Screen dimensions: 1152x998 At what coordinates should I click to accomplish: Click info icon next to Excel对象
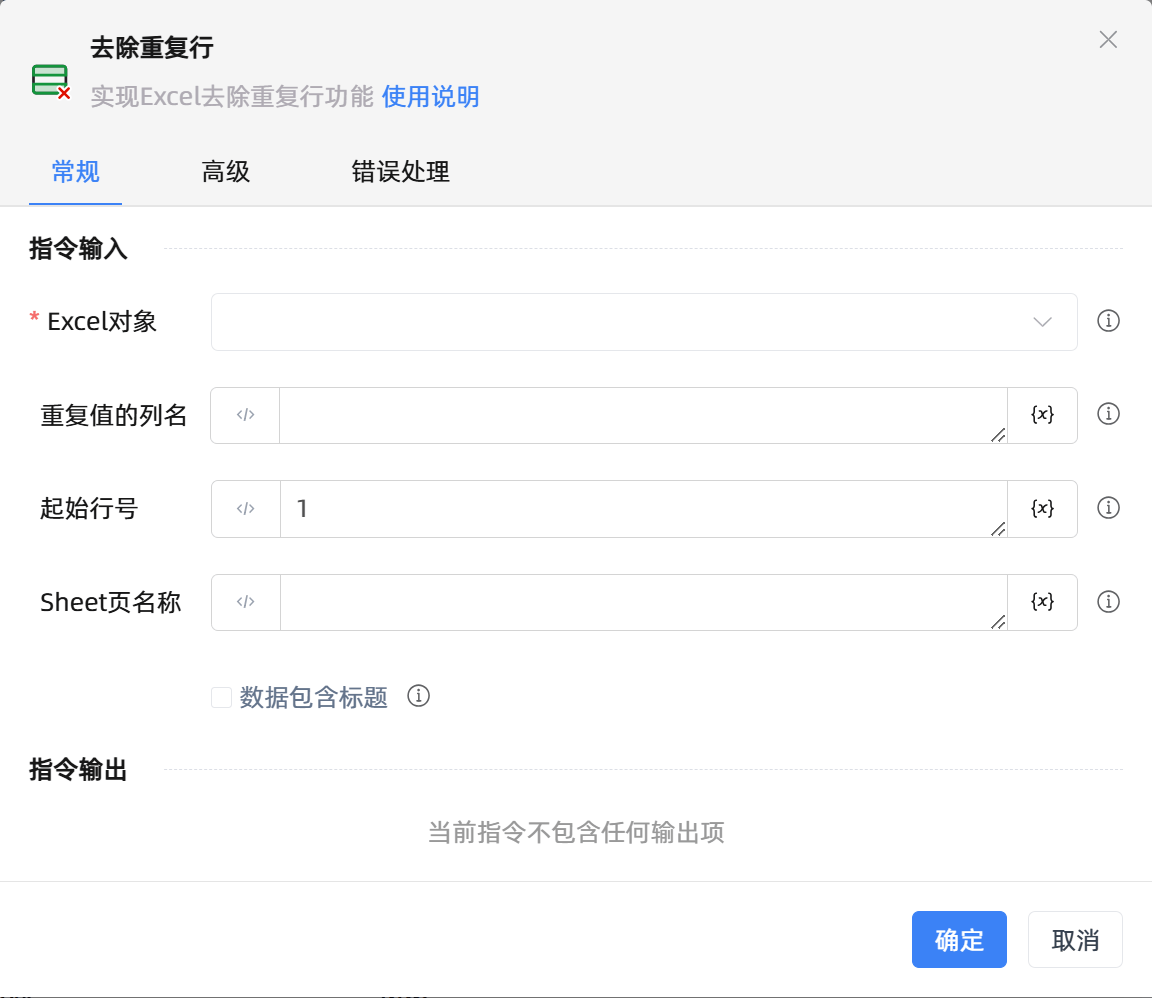(x=1108, y=321)
